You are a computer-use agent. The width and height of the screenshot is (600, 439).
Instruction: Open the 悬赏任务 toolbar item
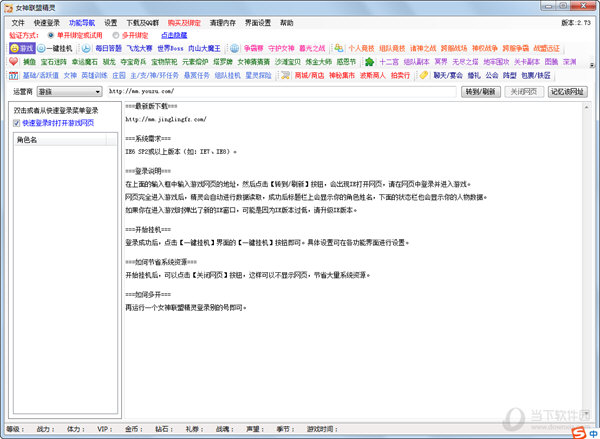click(197, 76)
